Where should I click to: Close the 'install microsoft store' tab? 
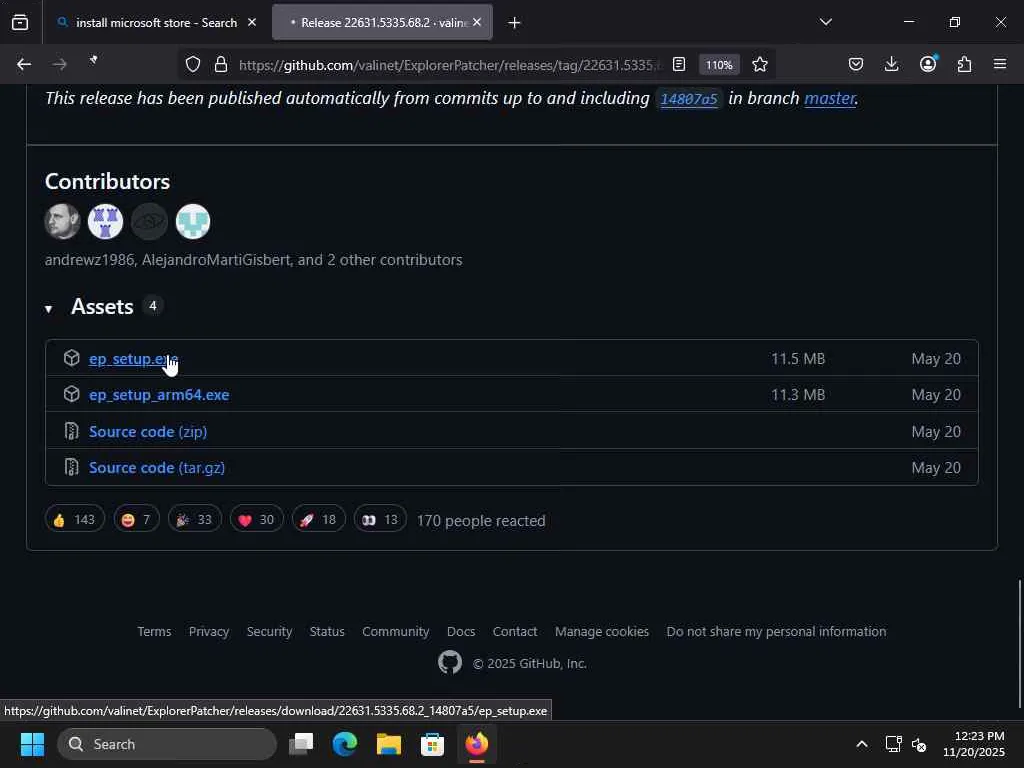click(252, 22)
